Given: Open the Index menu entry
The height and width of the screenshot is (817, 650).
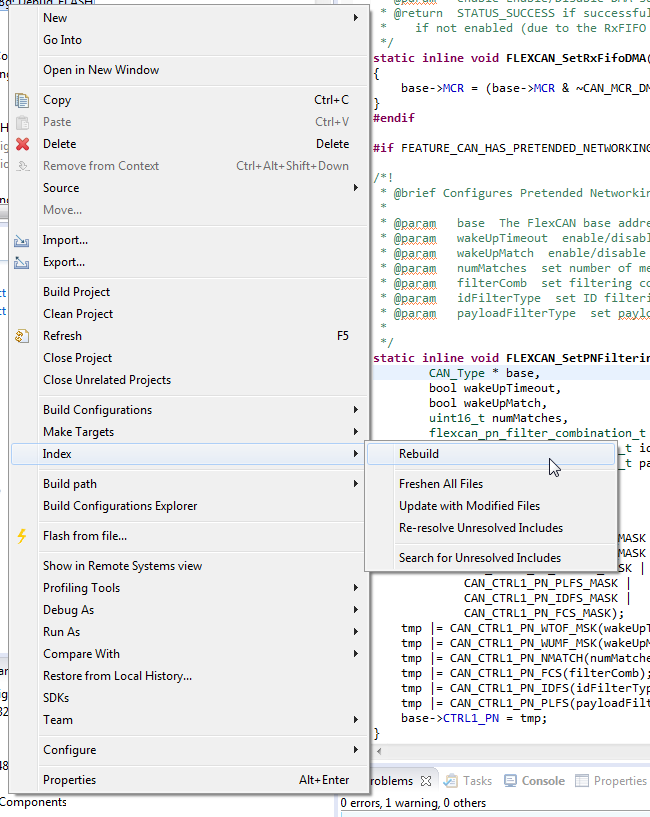Looking at the screenshot, I should tap(189, 454).
